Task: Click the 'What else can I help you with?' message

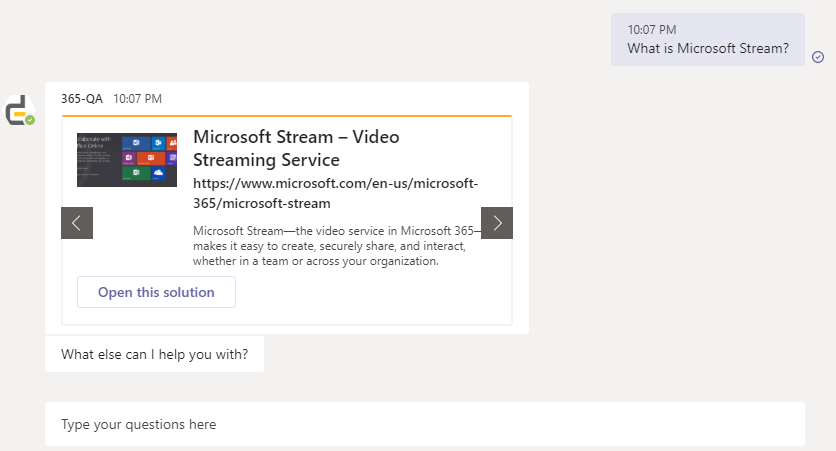Action: pos(155,354)
